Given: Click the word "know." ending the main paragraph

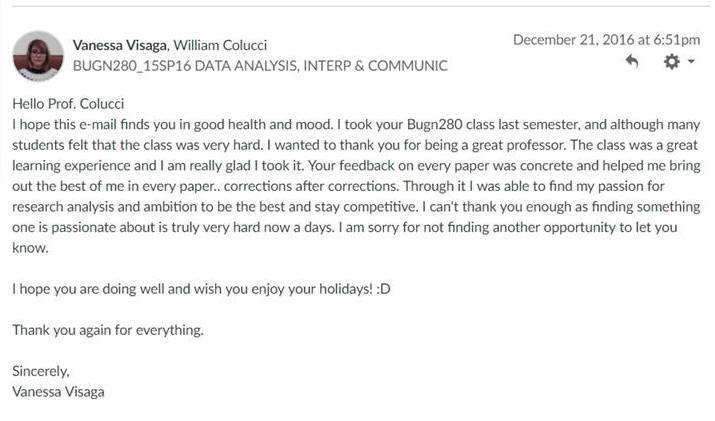Looking at the screenshot, I should tap(30, 247).
